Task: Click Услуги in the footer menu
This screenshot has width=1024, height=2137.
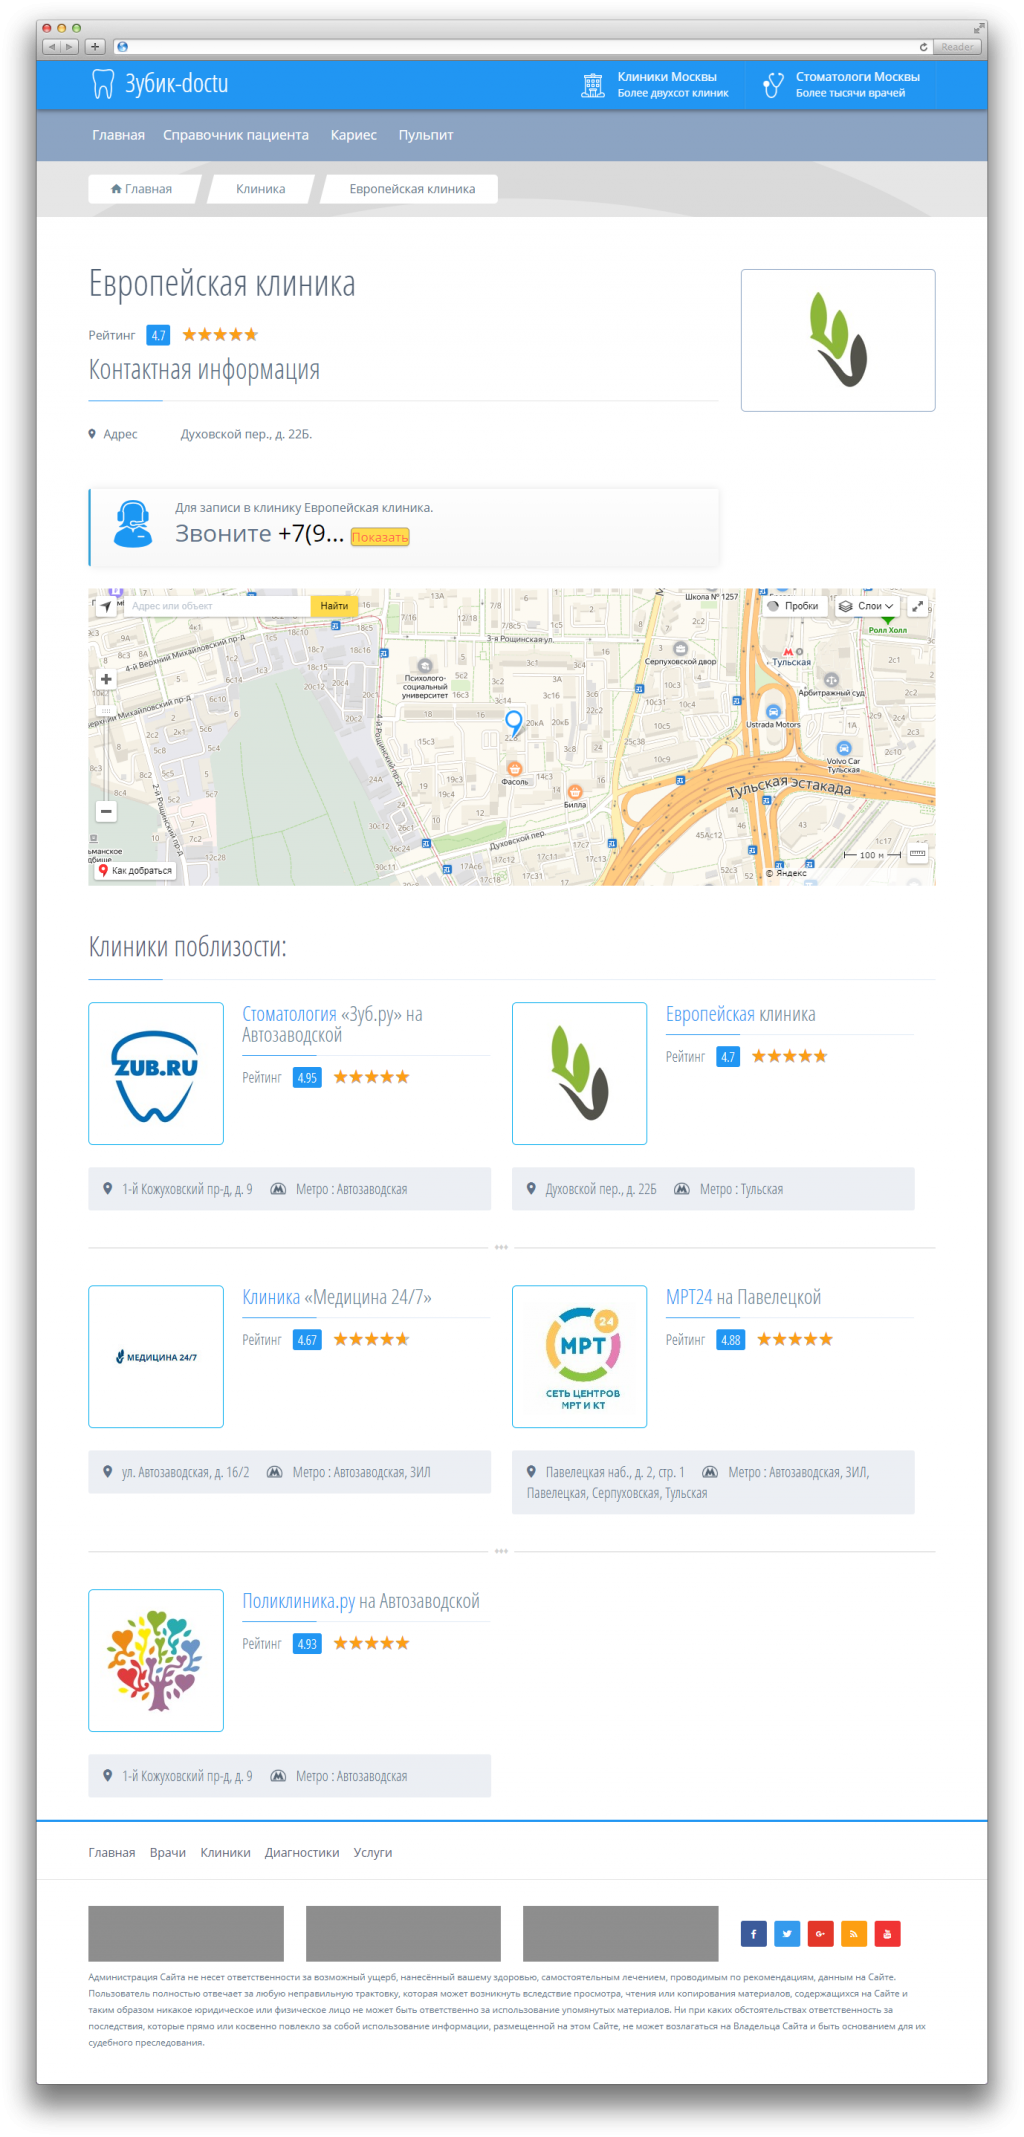Action: 373,1853
